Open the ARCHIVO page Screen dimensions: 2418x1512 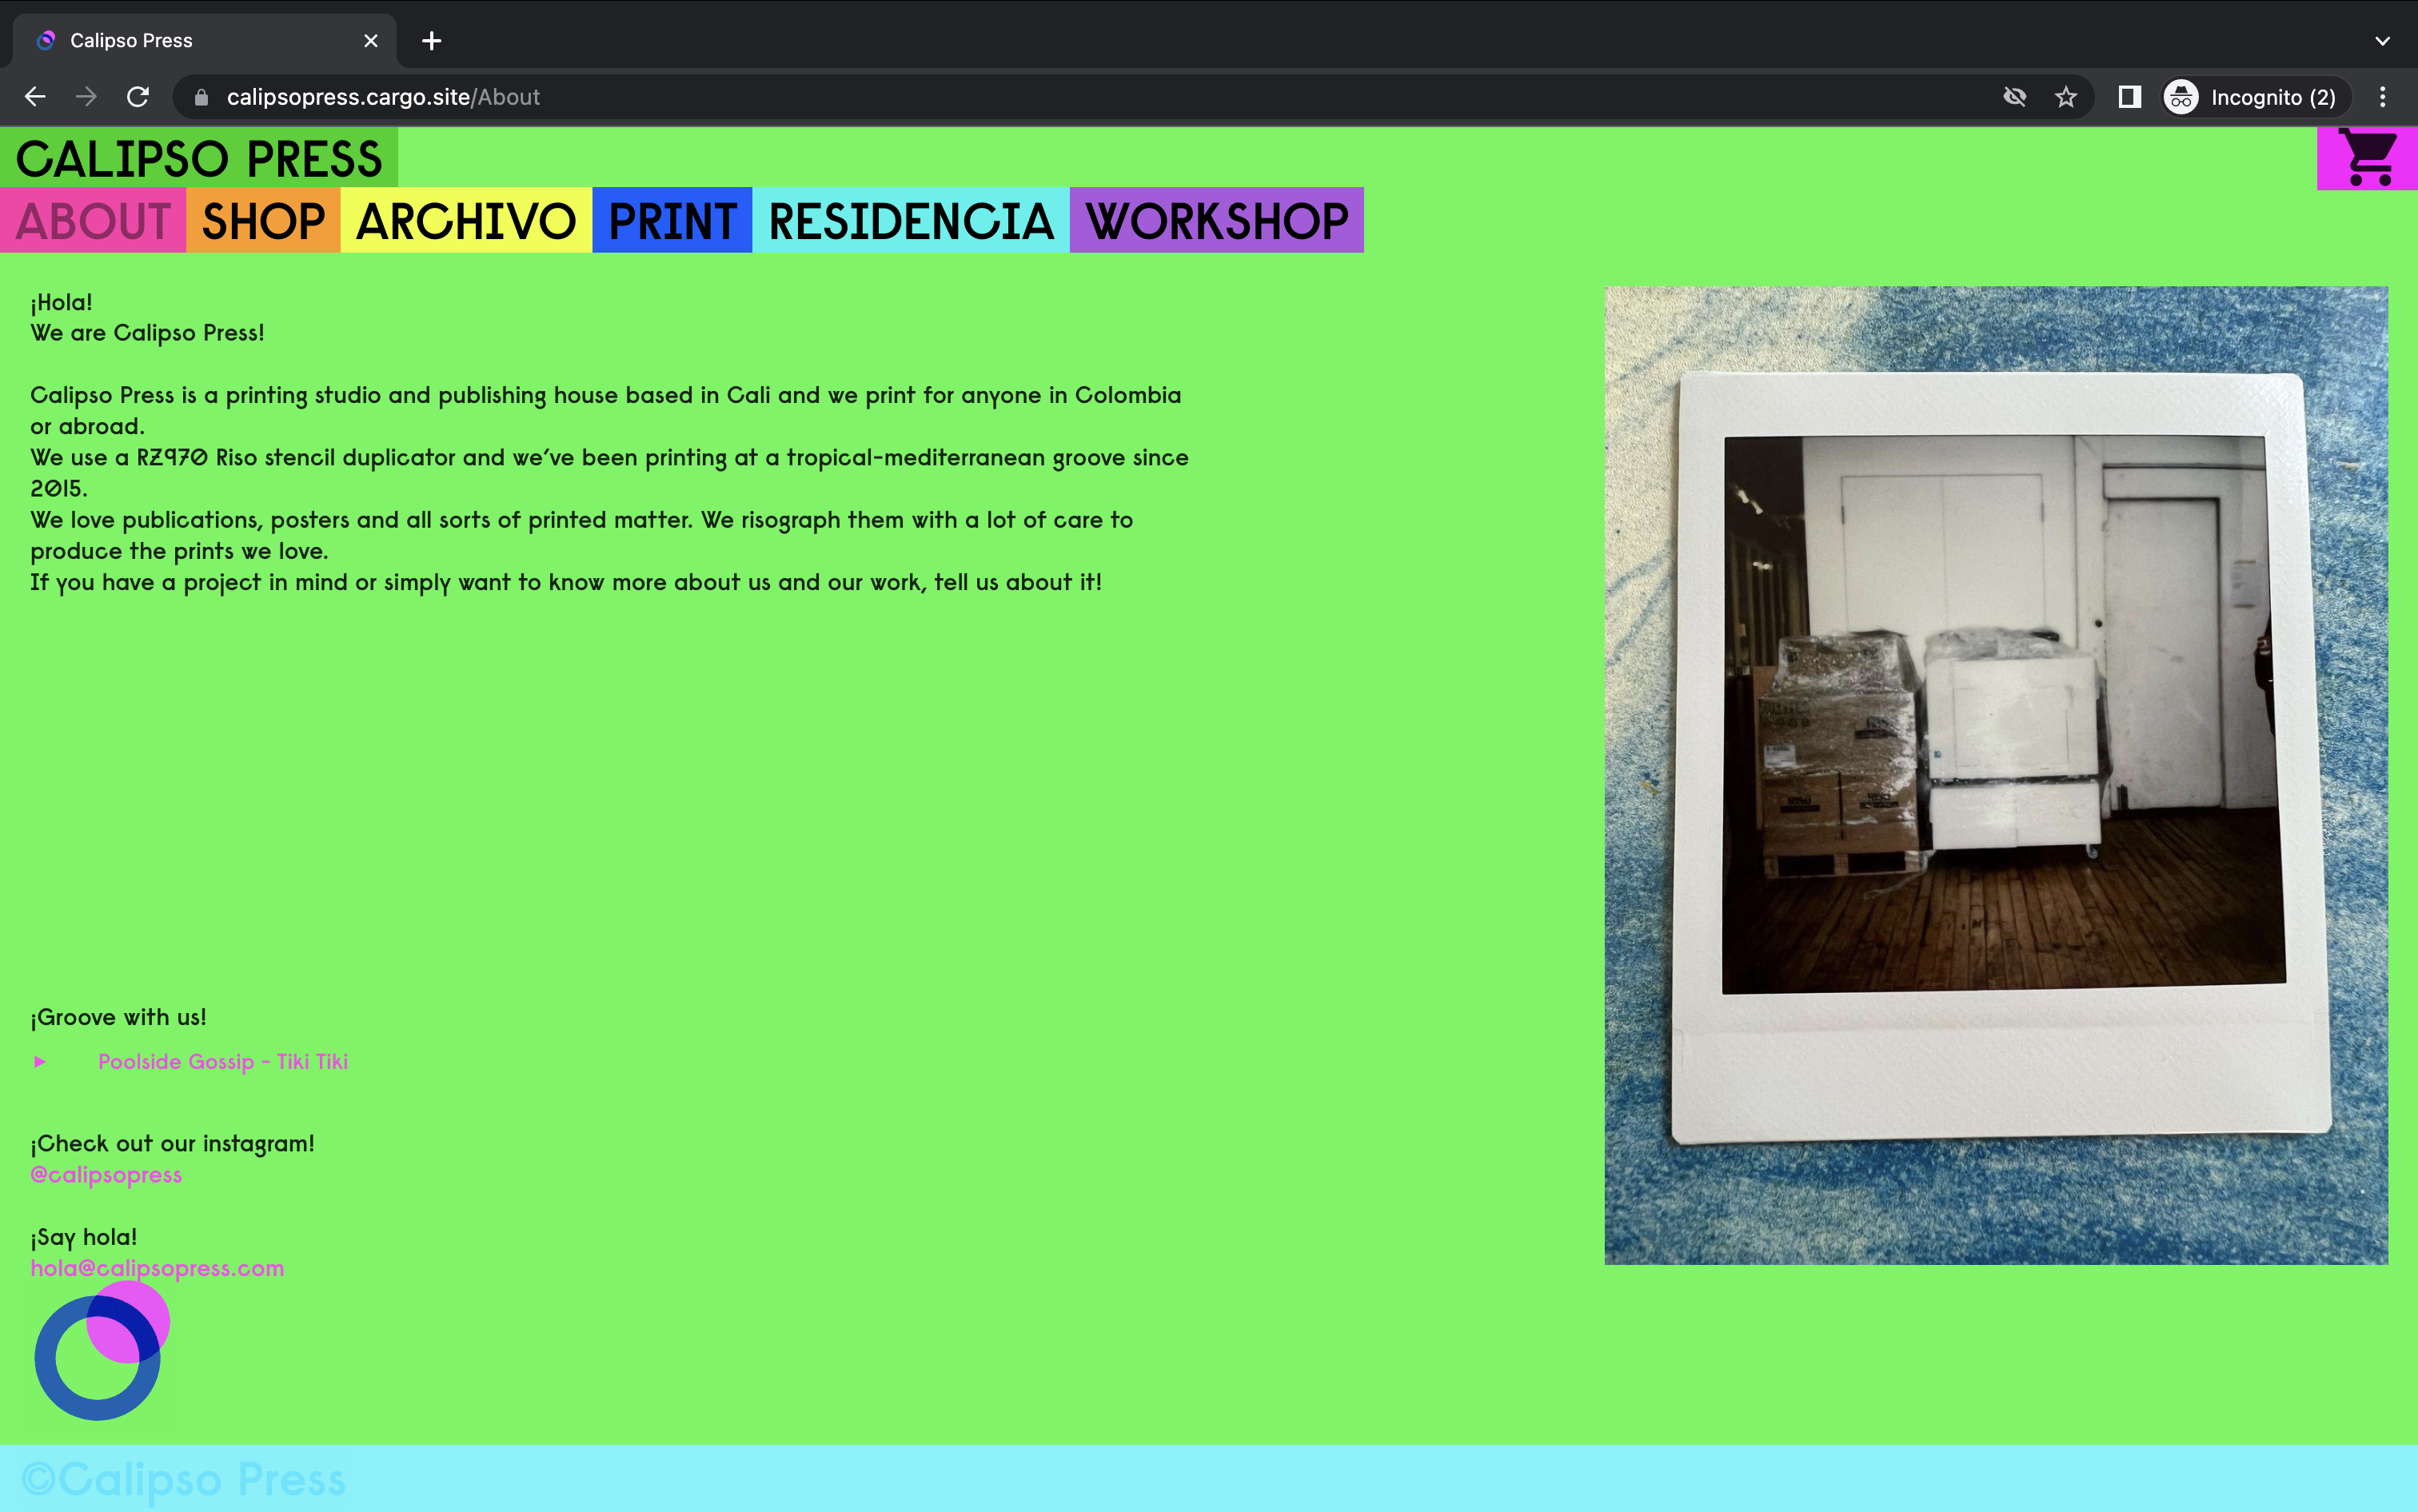(x=467, y=221)
